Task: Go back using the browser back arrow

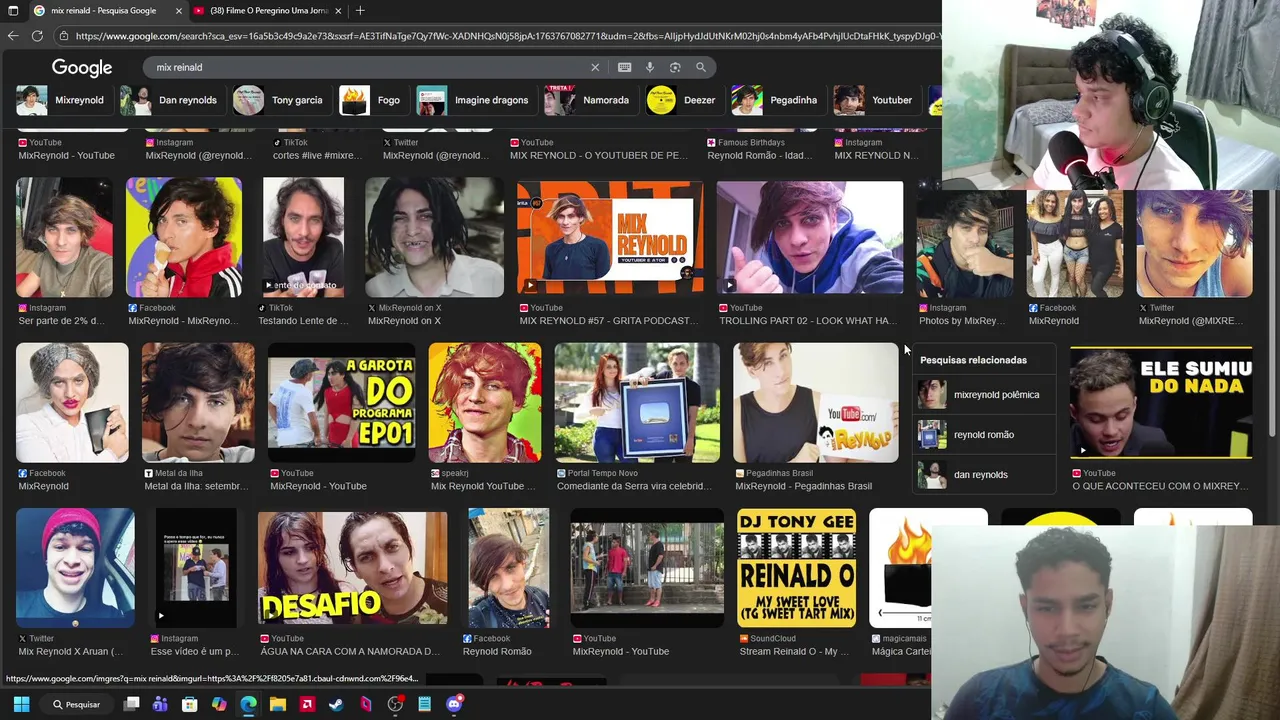Action: click(13, 36)
